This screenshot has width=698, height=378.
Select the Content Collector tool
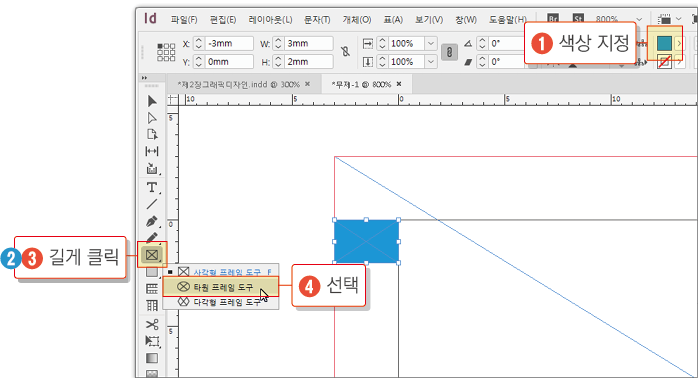pos(152,169)
